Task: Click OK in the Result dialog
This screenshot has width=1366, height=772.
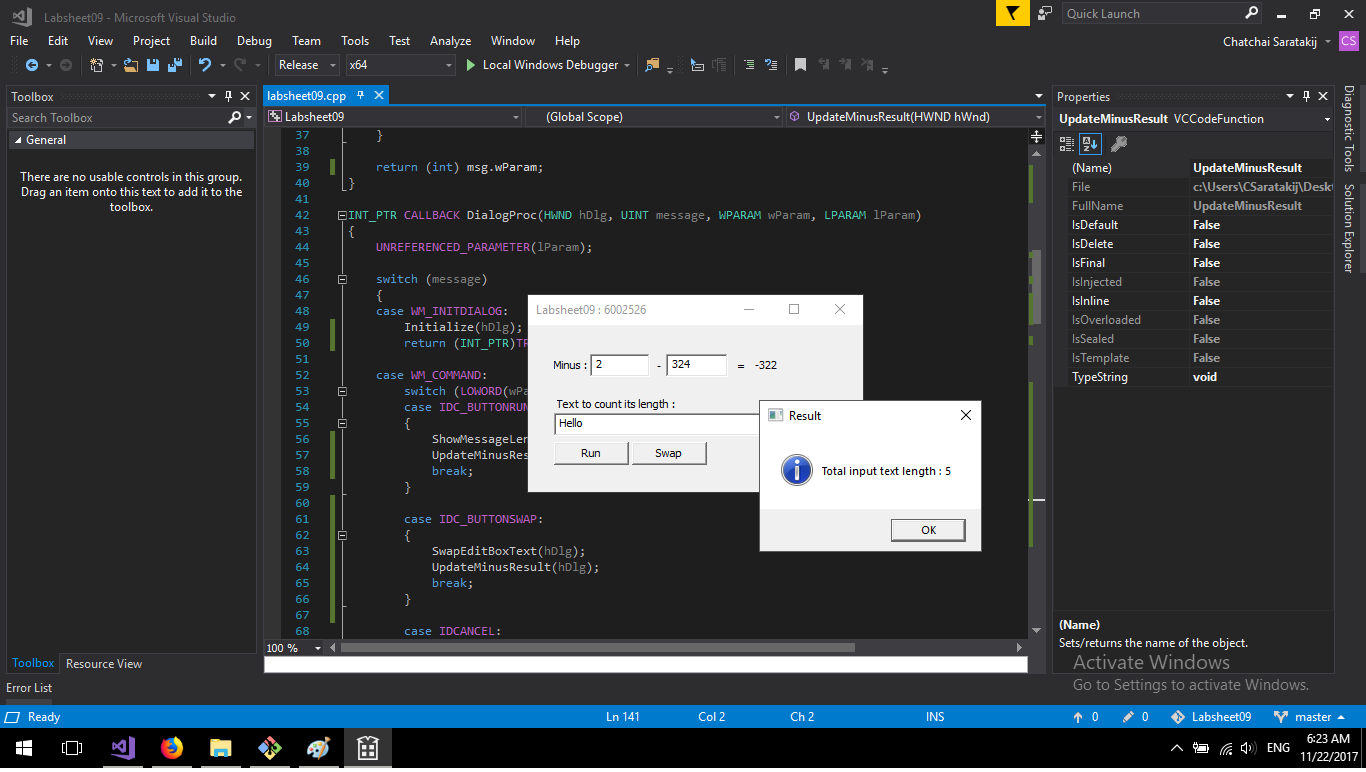Action: (x=928, y=530)
